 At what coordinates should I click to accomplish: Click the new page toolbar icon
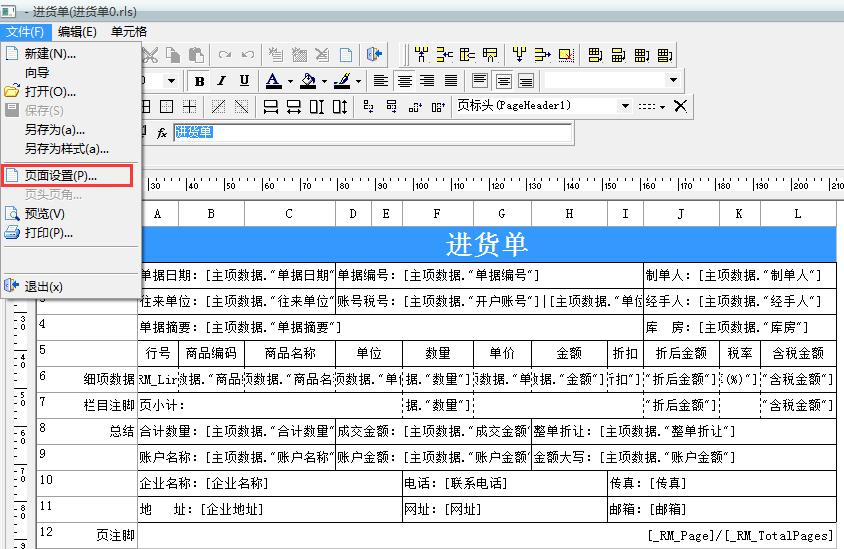point(346,55)
